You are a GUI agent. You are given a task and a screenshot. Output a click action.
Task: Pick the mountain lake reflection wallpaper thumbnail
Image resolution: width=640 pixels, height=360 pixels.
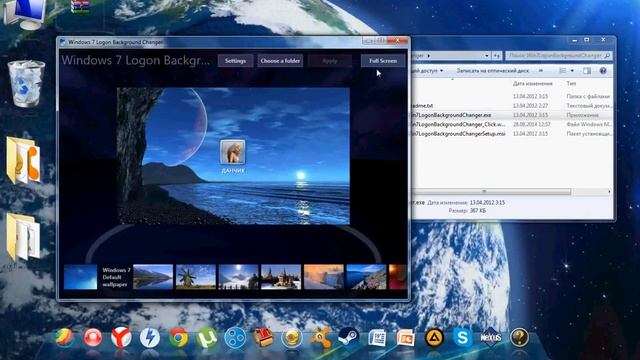pyautogui.click(x=153, y=277)
